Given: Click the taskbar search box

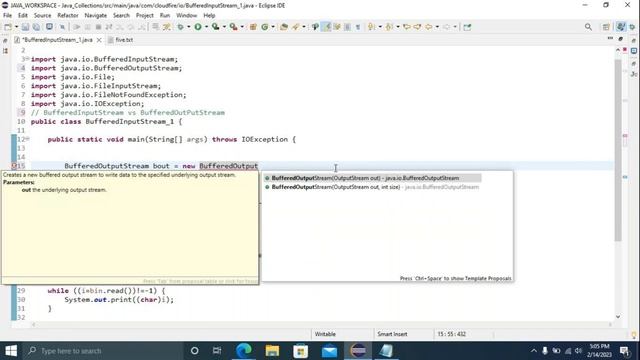Looking at the screenshot, I should (102, 351).
